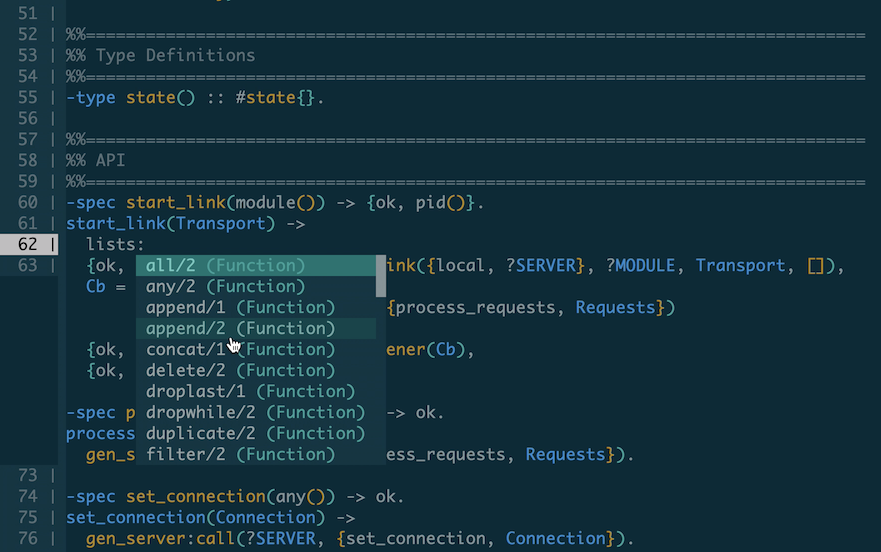Select delete/2 from the suggestions
This screenshot has height=552, width=881.
pyautogui.click(x=256, y=370)
